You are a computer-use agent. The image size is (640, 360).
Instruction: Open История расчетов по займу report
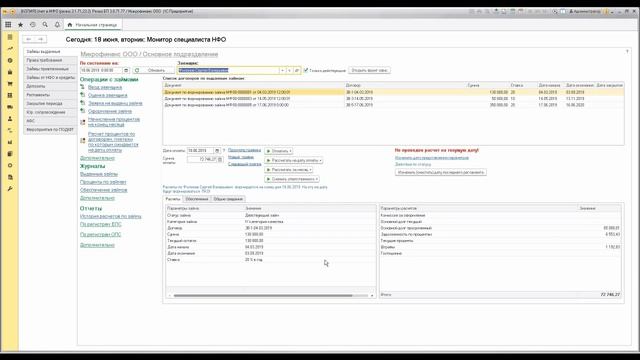[111, 216]
